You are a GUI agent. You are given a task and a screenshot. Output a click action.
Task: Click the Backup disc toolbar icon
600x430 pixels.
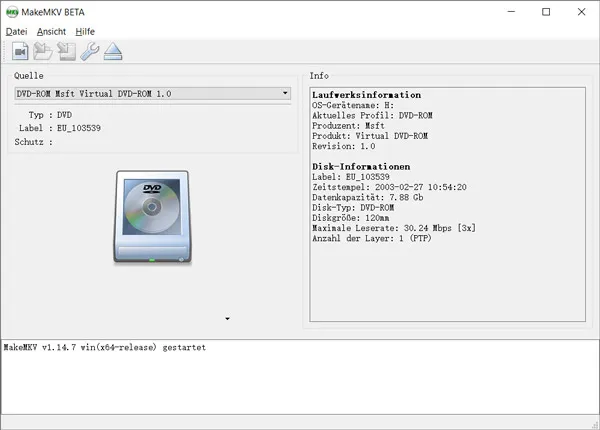coord(67,52)
